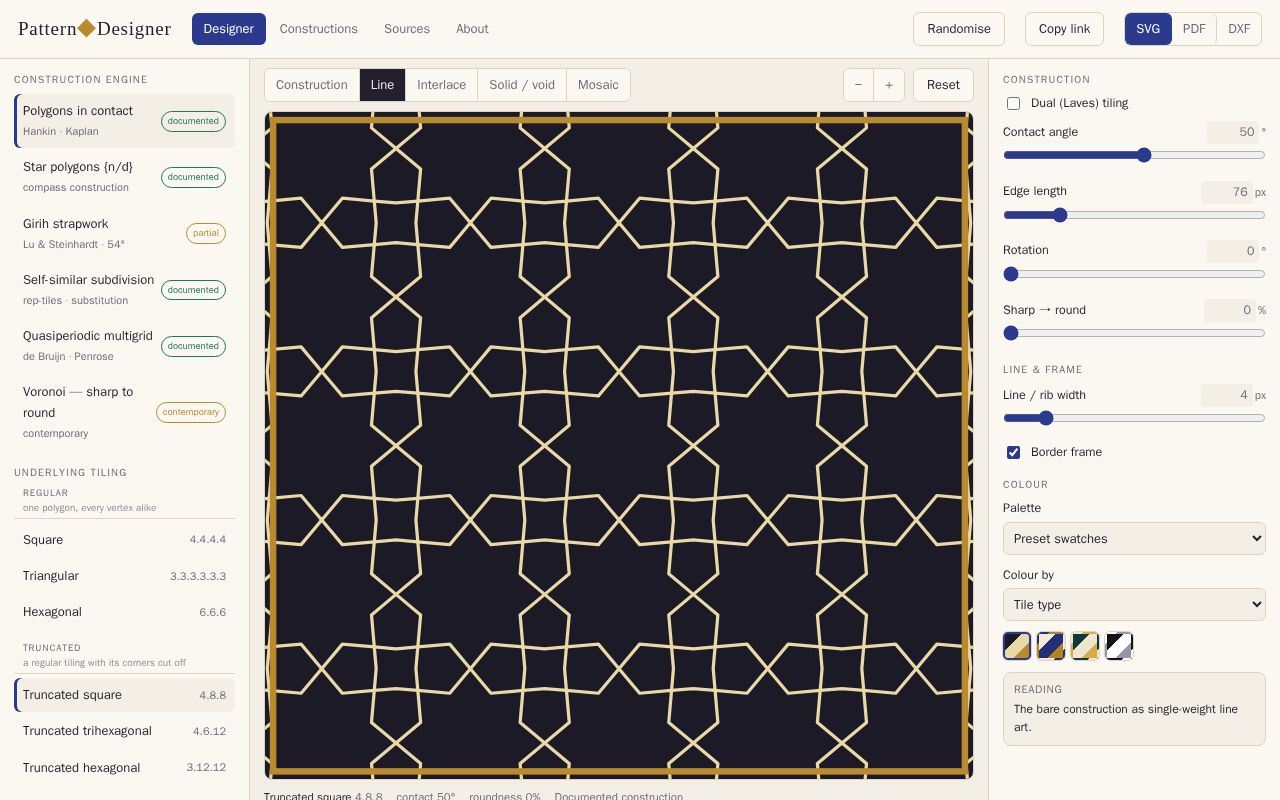Uncheck the Border frame checkbox

coord(1013,452)
